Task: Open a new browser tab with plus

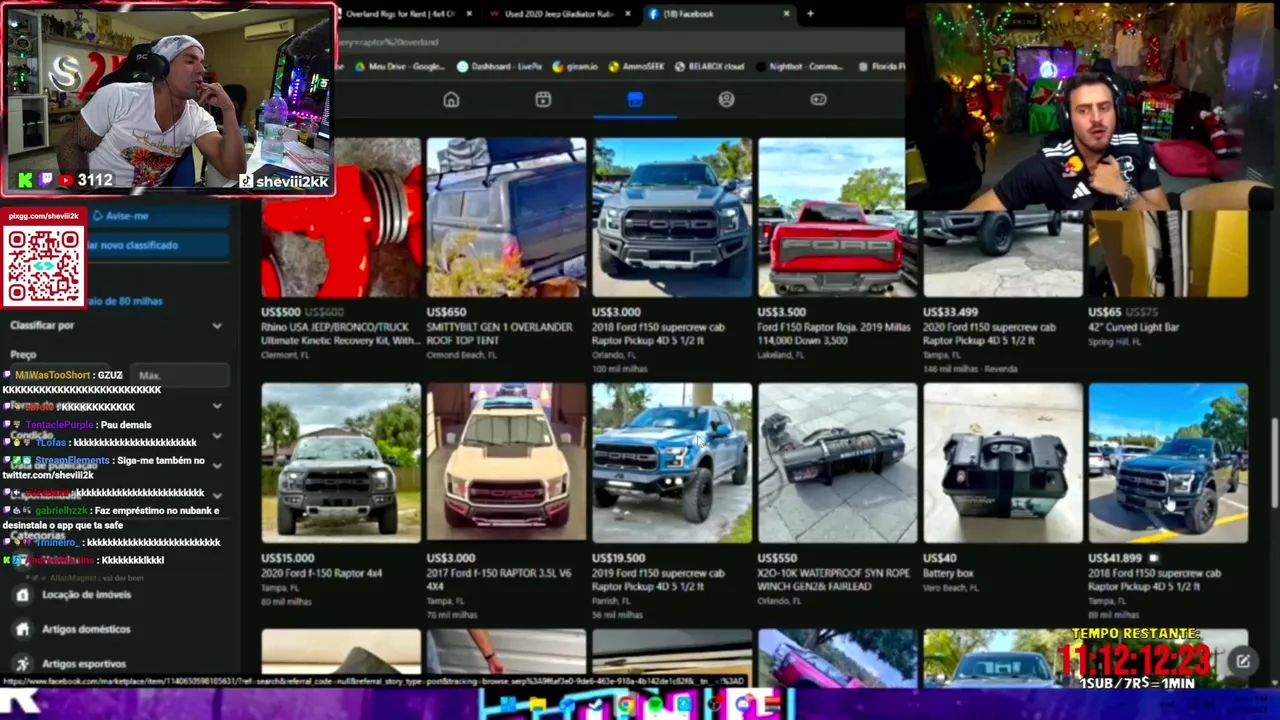Action: coord(810,14)
